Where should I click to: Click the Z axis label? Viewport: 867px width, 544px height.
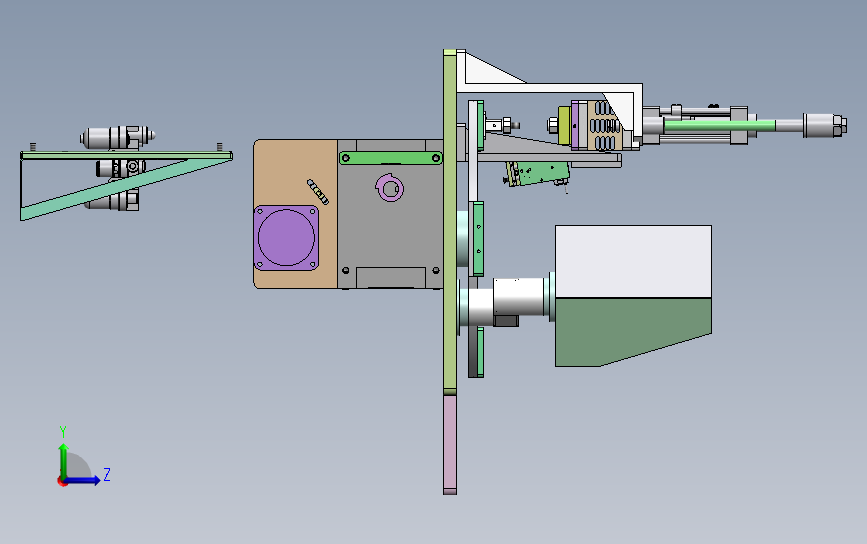(x=107, y=474)
